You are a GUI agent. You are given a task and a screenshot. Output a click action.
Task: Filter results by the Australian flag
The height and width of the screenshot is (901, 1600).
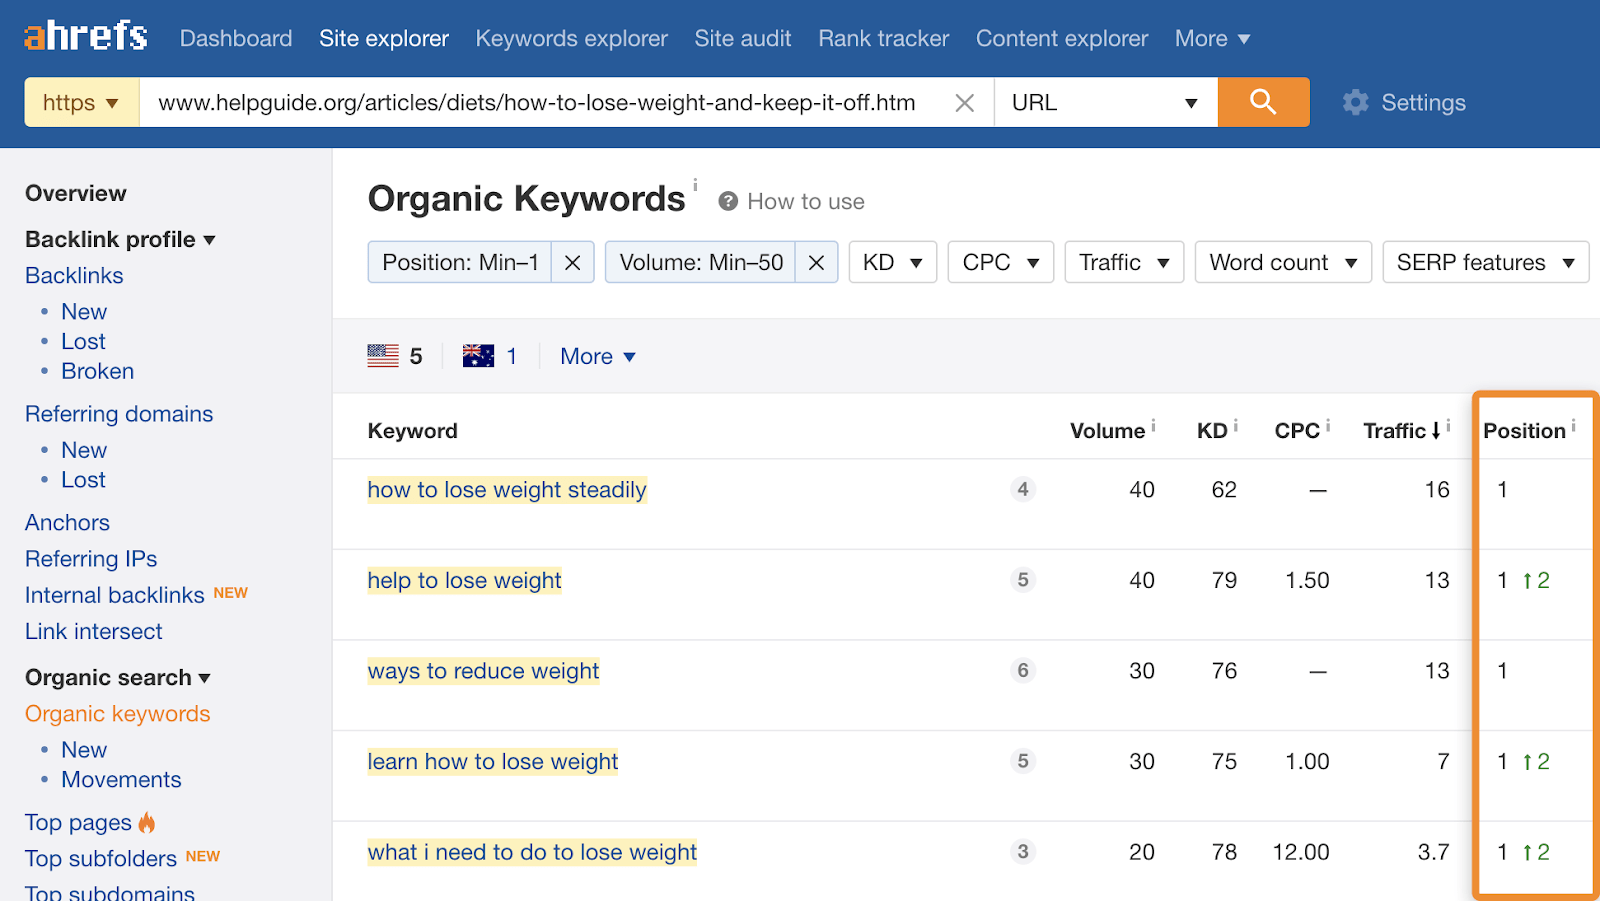tap(479, 355)
